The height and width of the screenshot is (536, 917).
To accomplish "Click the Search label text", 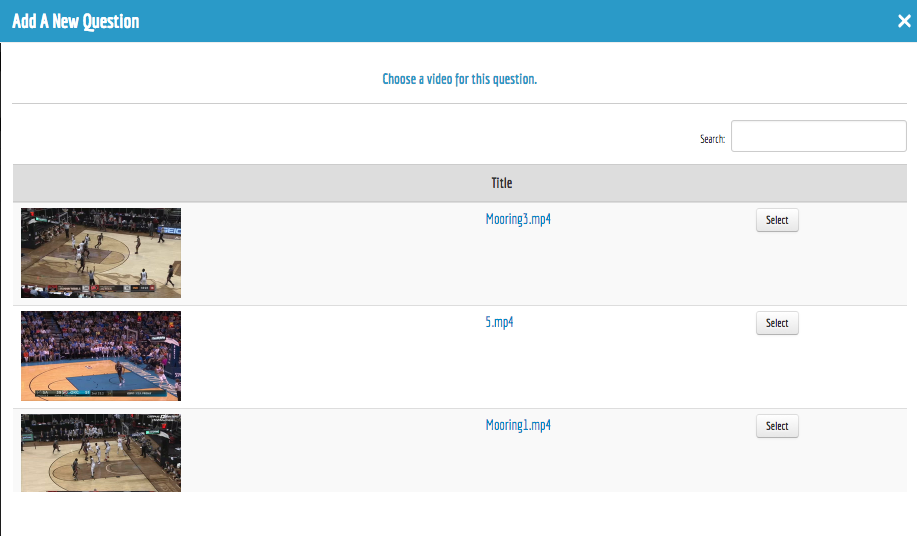I will pos(712,139).
